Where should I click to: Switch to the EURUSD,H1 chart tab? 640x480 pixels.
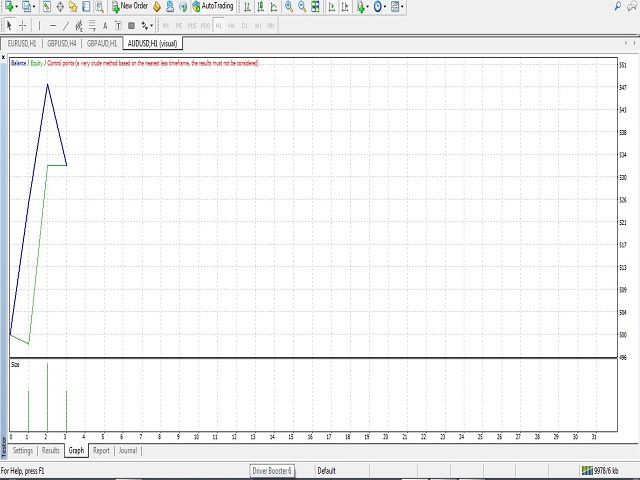pyautogui.click(x=21, y=43)
